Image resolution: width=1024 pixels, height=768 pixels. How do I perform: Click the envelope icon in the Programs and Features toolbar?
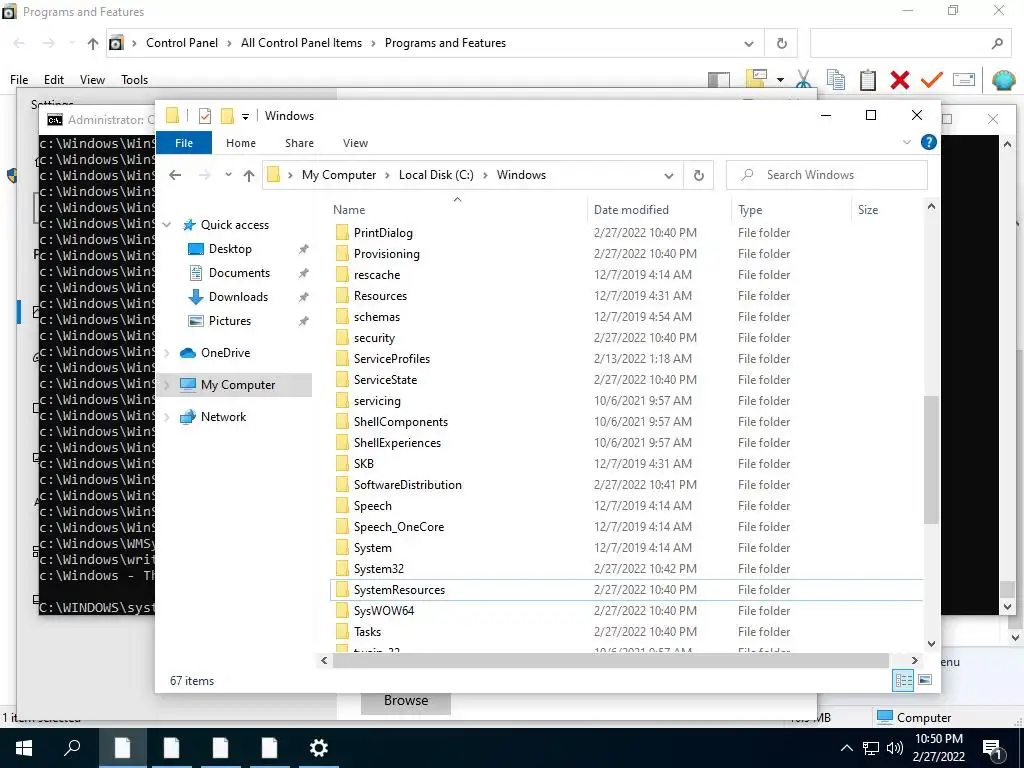click(964, 80)
